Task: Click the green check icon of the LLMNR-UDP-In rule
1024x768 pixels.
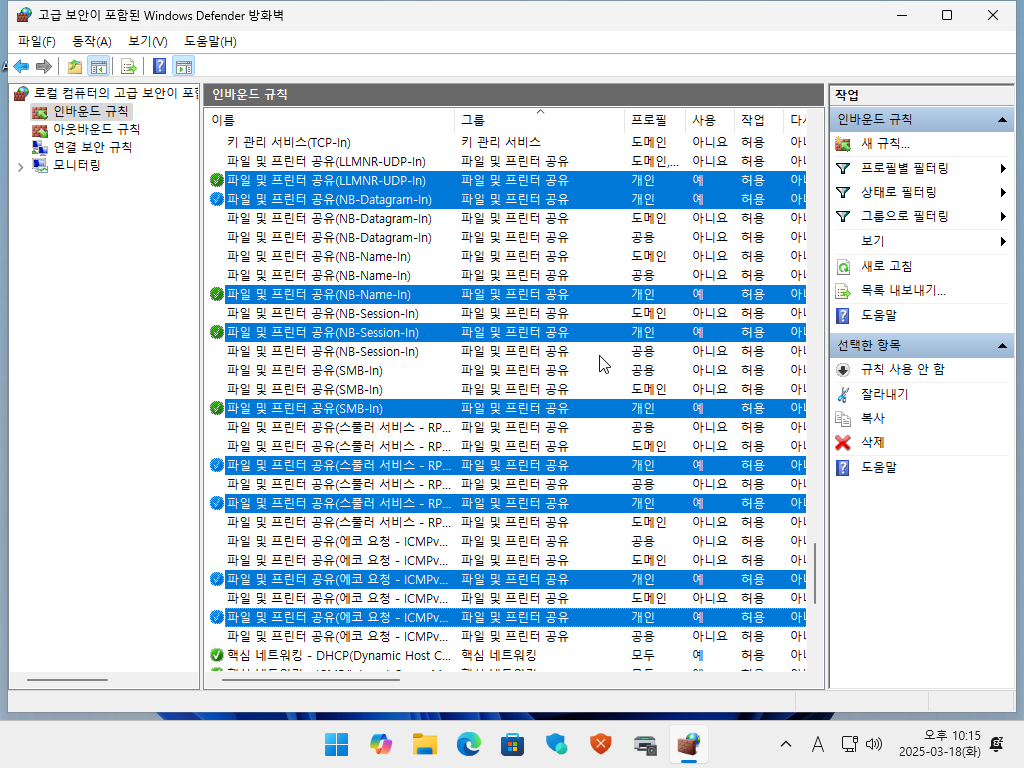Action: click(x=217, y=180)
